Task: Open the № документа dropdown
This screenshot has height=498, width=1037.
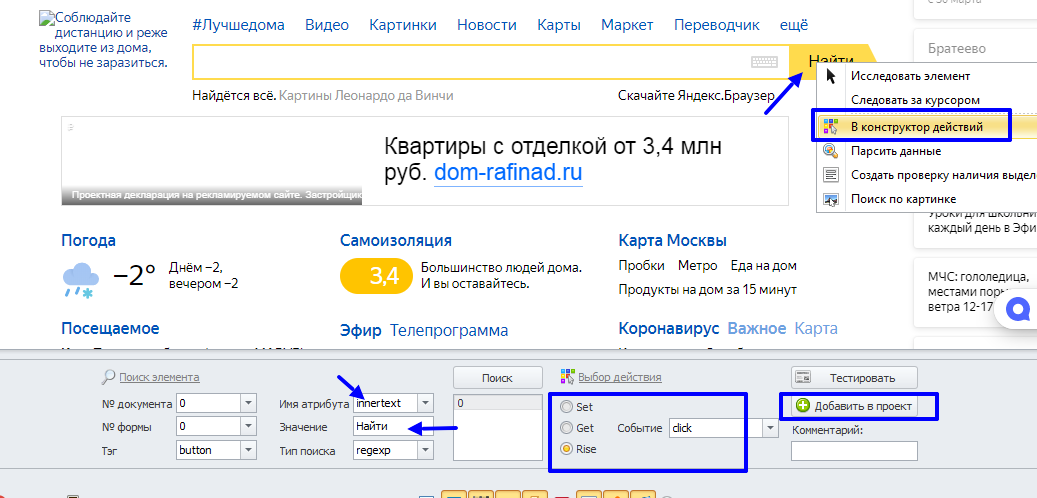Action: pos(249,403)
